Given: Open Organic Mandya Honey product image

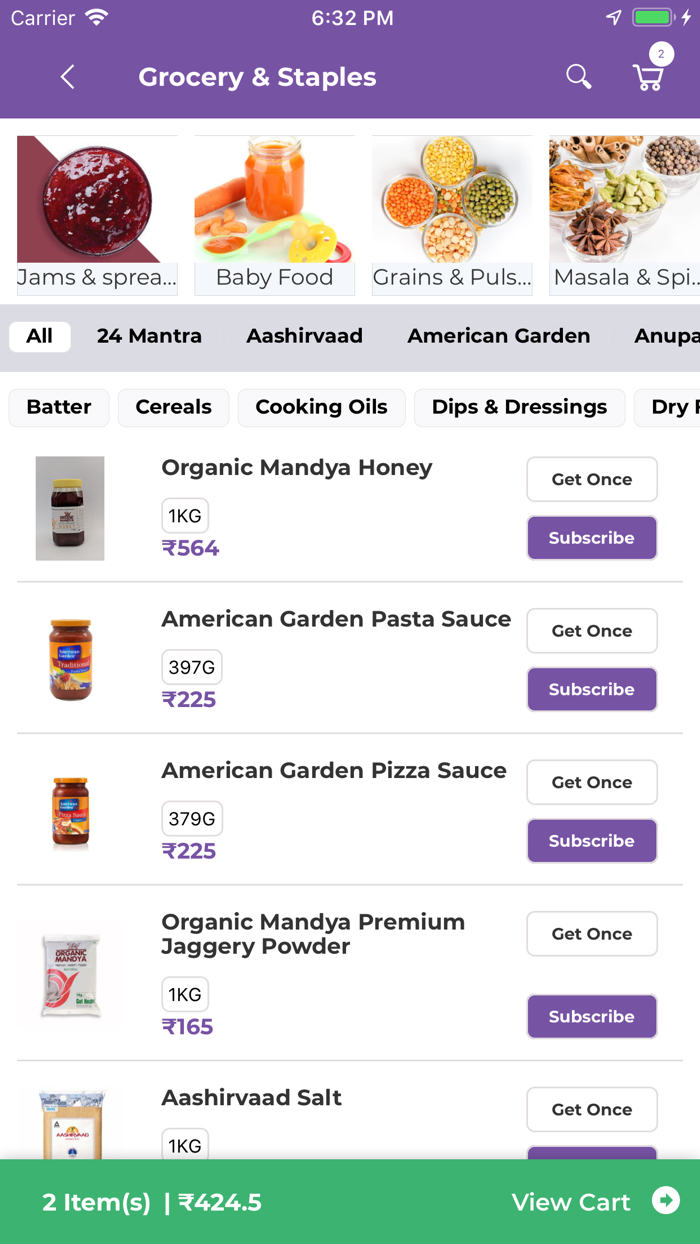Looking at the screenshot, I should tap(70, 508).
